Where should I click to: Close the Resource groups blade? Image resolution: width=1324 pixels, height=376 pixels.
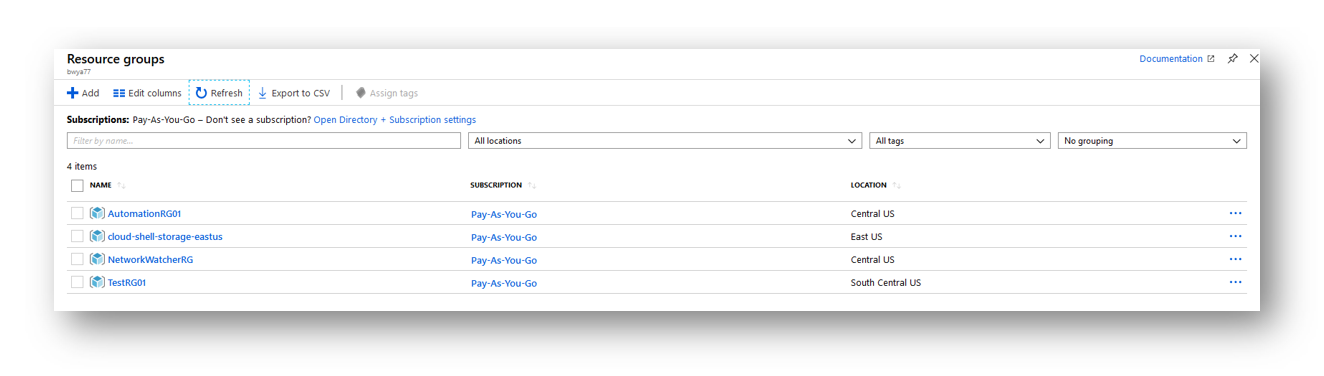[1254, 59]
